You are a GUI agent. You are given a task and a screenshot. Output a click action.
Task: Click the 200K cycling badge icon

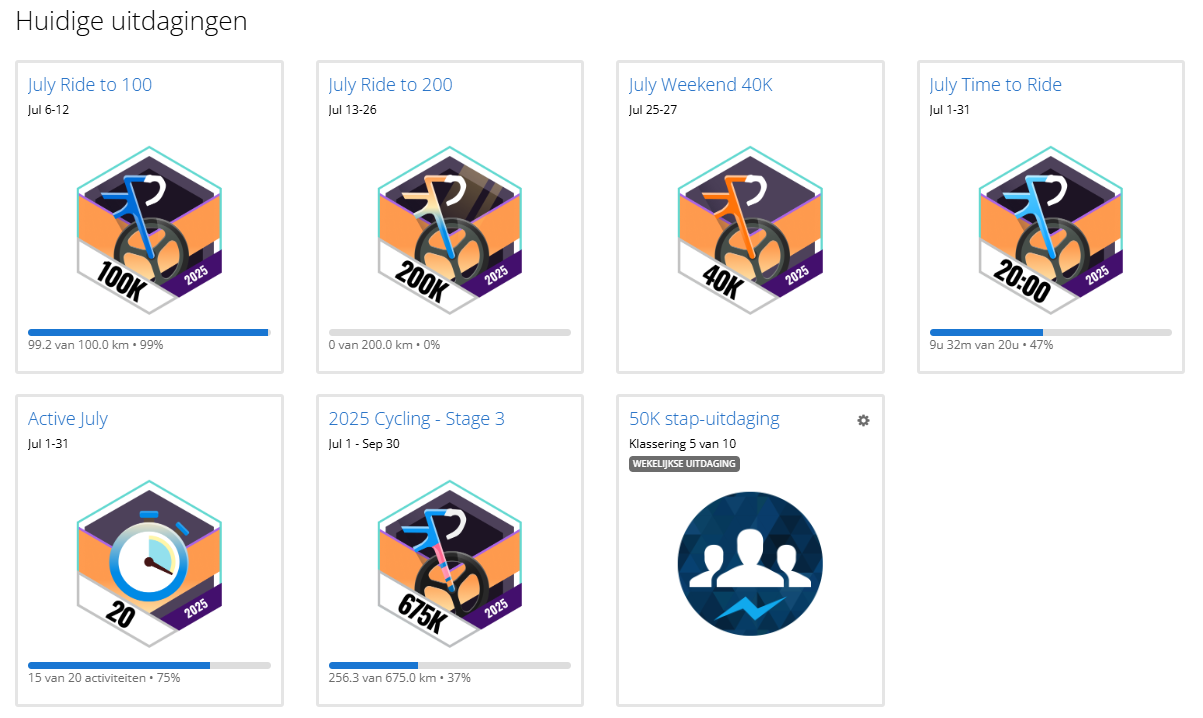tap(450, 230)
